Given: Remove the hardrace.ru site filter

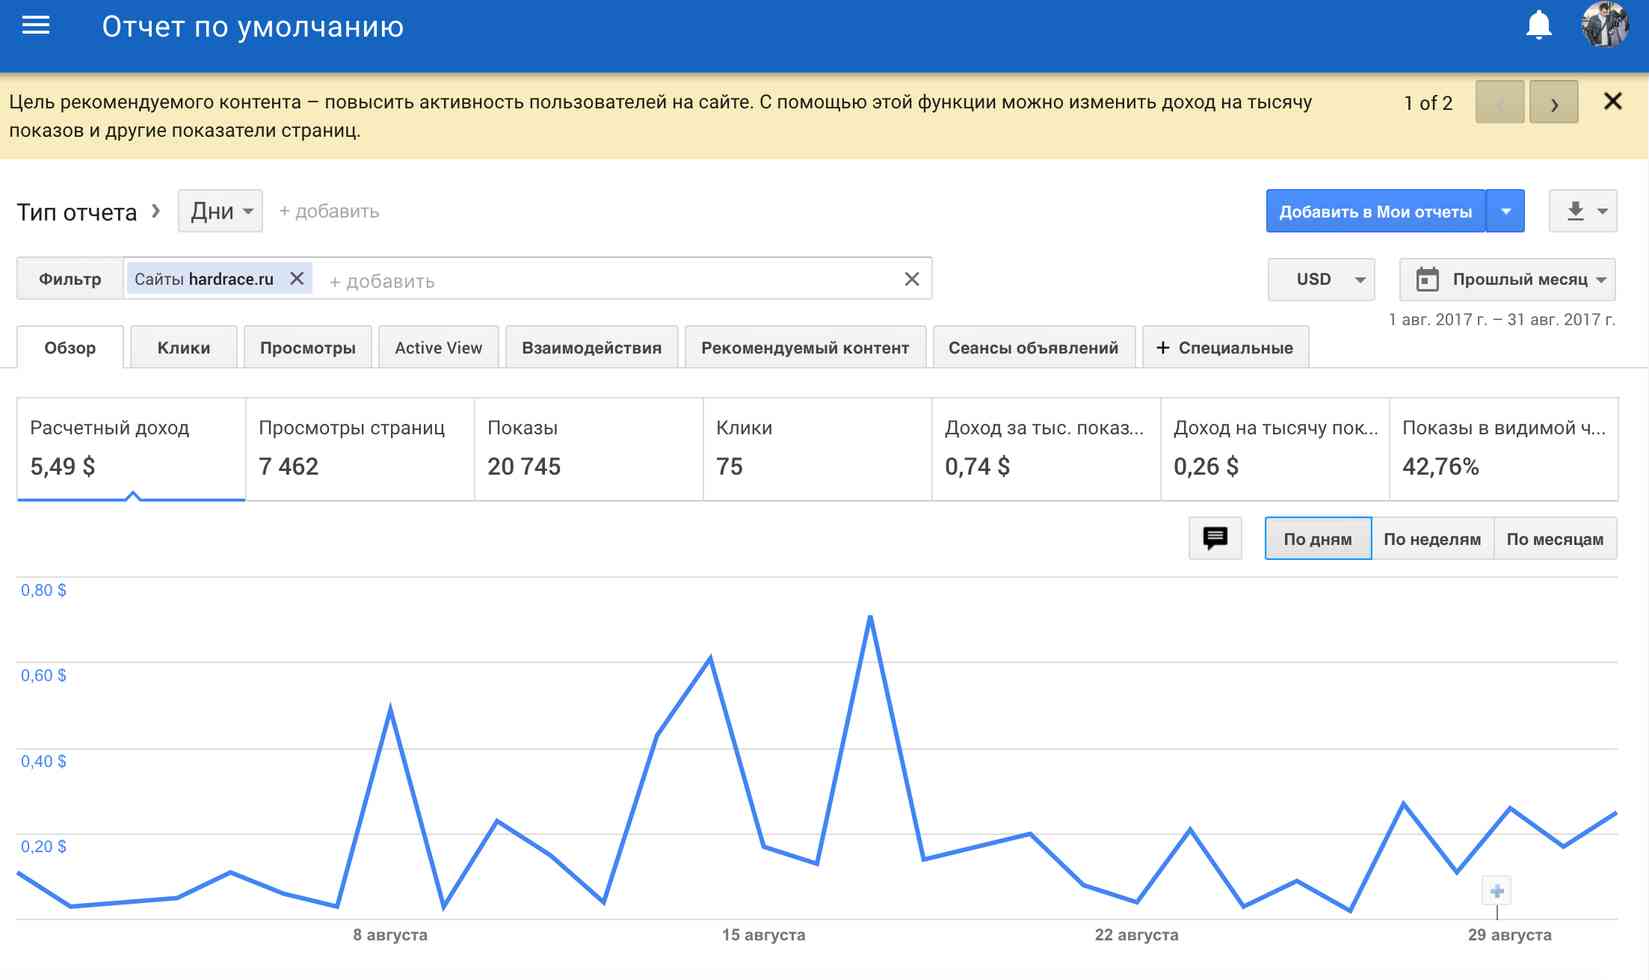Looking at the screenshot, I should (x=297, y=279).
